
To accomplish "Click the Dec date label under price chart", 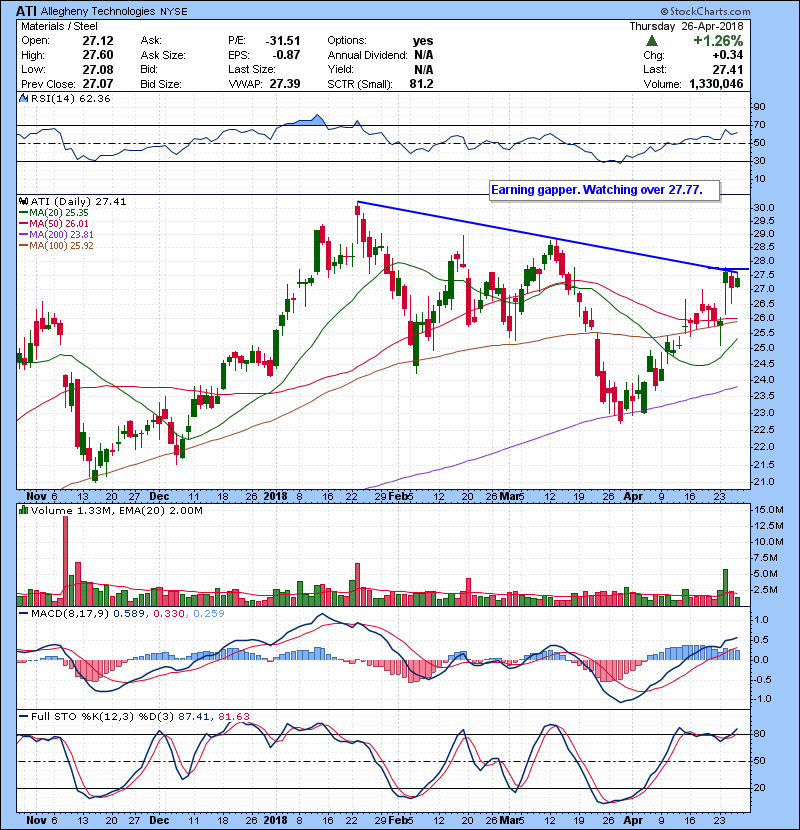I will tap(159, 497).
